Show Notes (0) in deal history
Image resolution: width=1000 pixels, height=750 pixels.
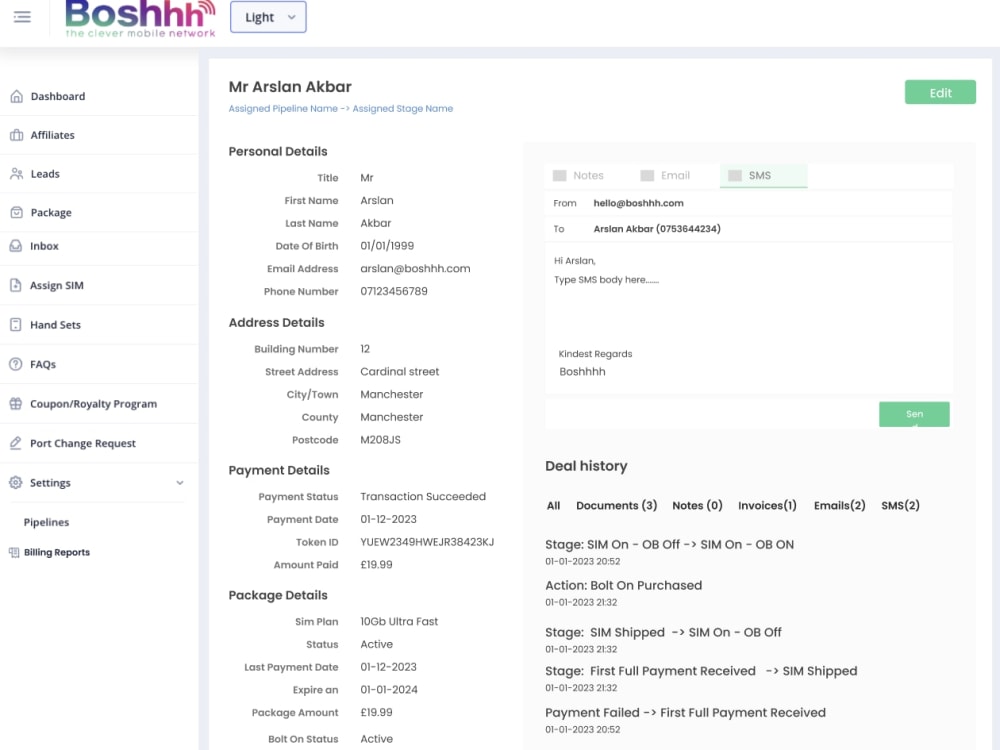(697, 506)
